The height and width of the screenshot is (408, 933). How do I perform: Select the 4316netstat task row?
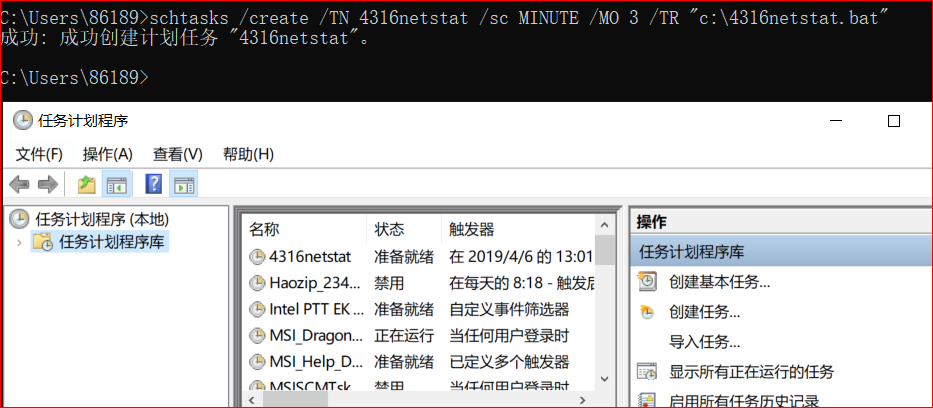point(419,257)
